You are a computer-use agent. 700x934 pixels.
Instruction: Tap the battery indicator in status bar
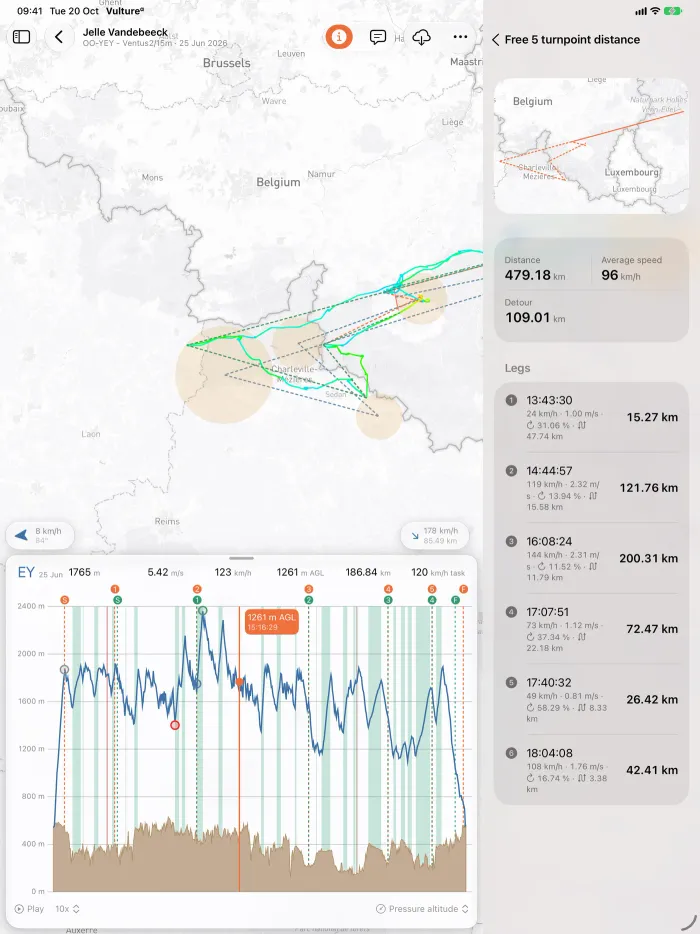click(x=673, y=11)
